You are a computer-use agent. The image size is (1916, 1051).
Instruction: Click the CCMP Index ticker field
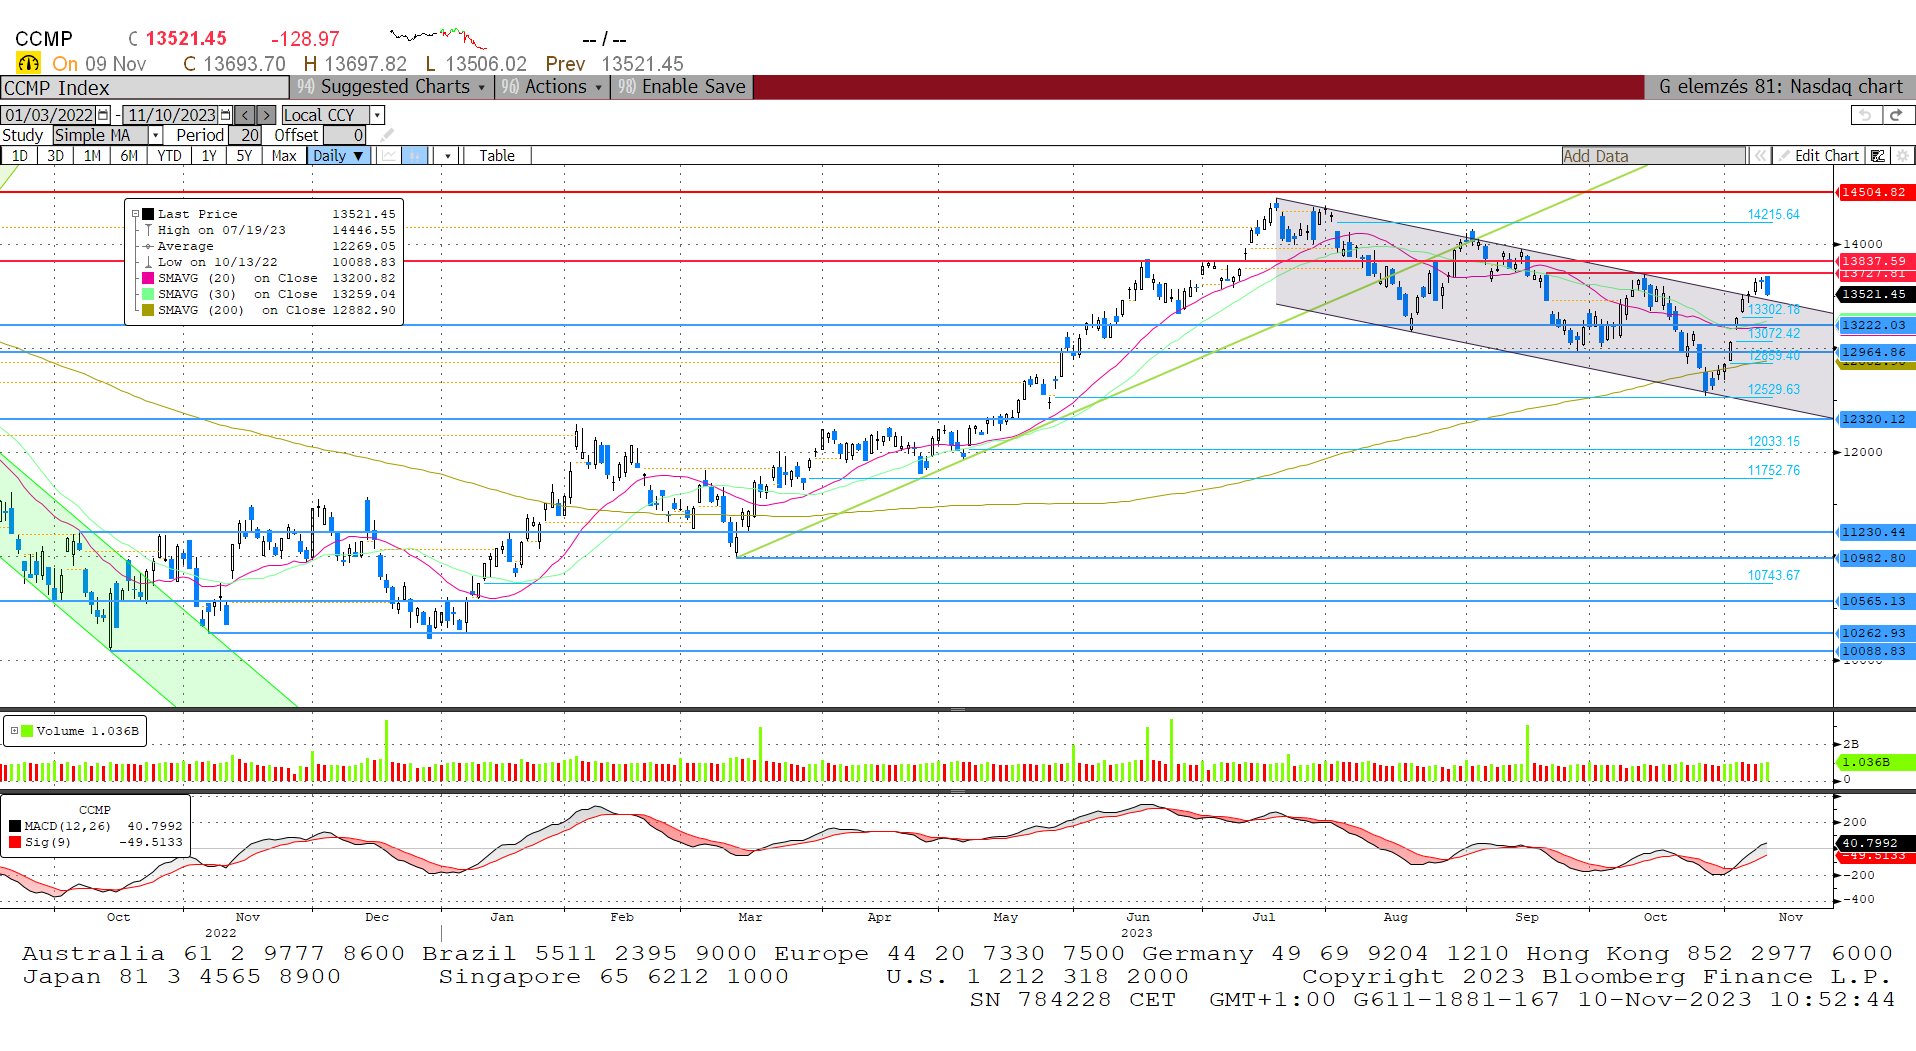(145, 87)
